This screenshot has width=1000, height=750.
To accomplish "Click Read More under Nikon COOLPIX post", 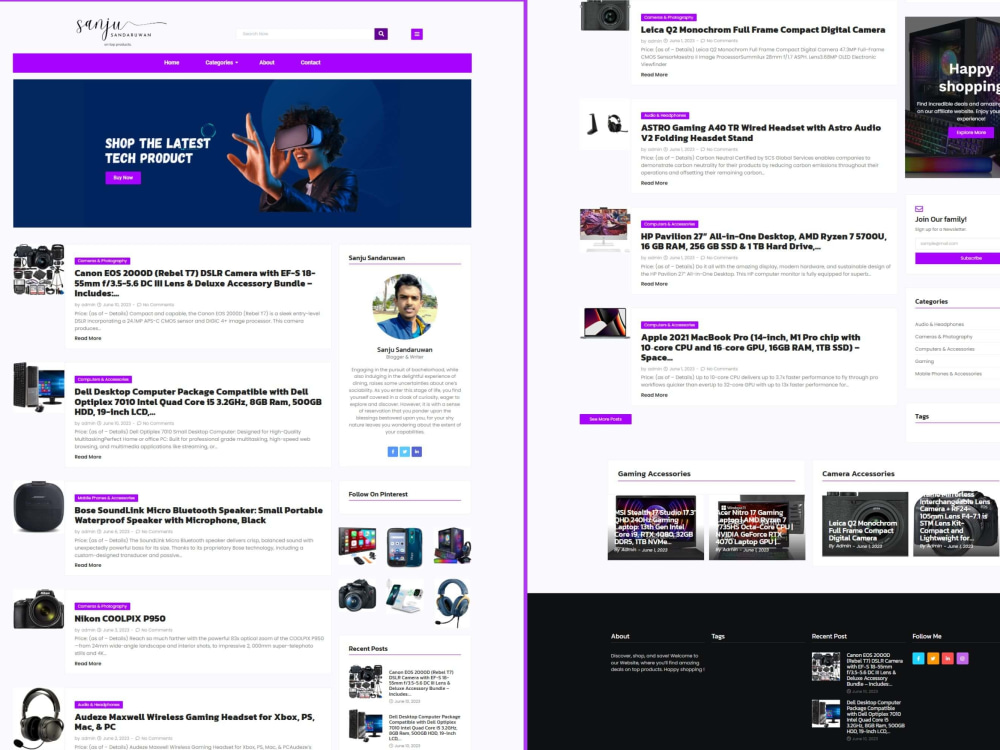I will coord(88,663).
